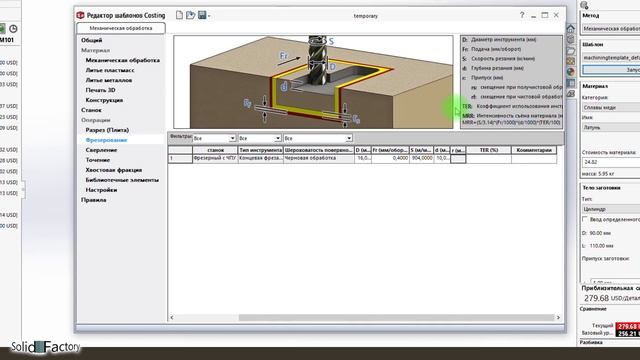Click the scroll left arrow
Image resolution: width=640 pixels, height=360 pixels.
[172, 318]
